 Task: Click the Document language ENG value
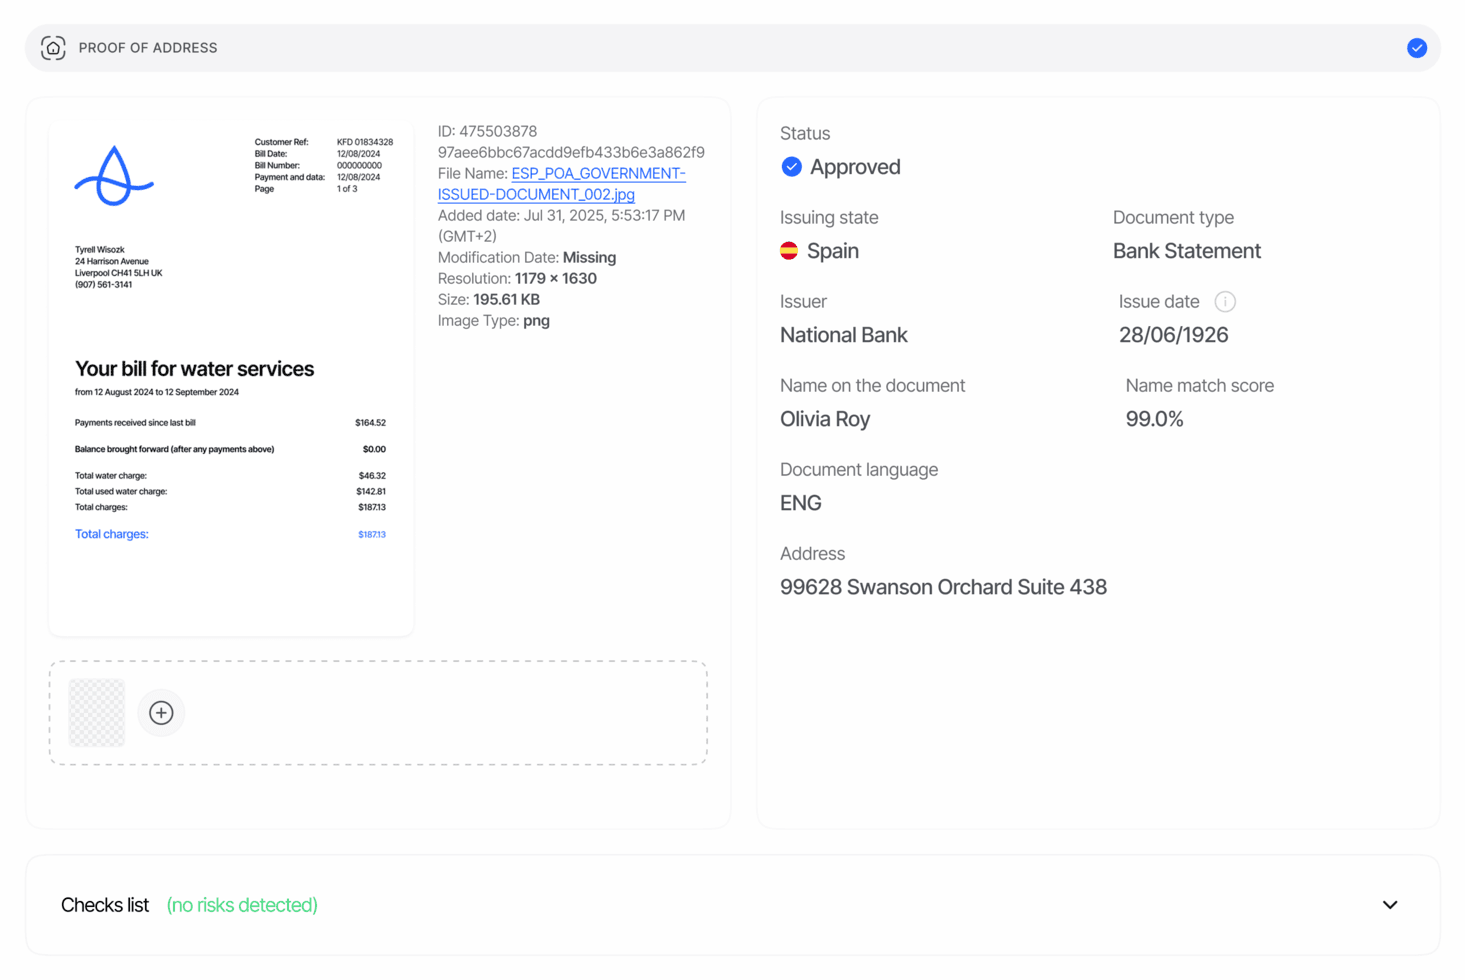[x=800, y=503]
